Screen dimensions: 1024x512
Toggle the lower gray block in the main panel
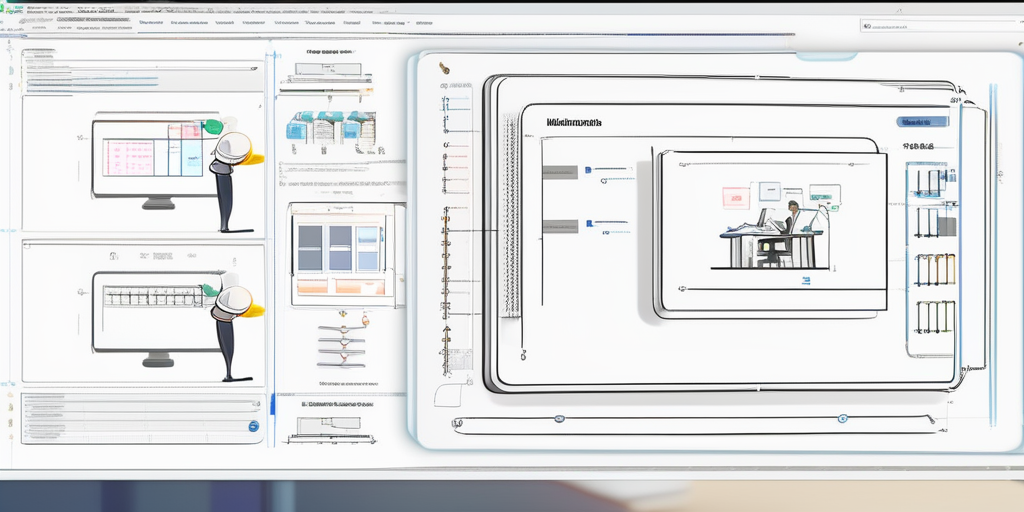[x=559, y=226]
